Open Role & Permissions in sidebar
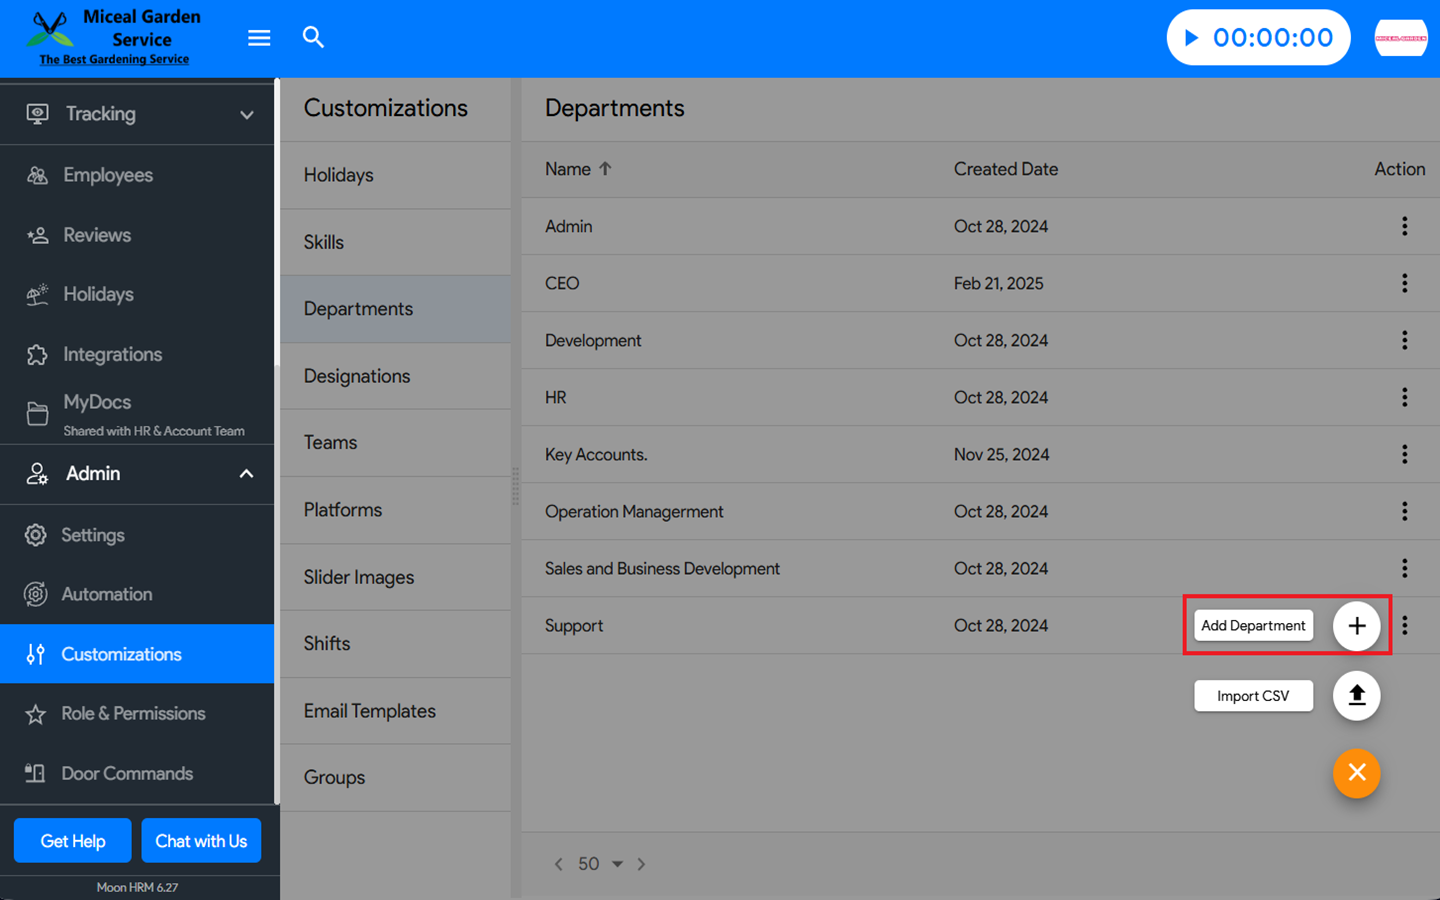The height and width of the screenshot is (900, 1440). click(x=133, y=714)
